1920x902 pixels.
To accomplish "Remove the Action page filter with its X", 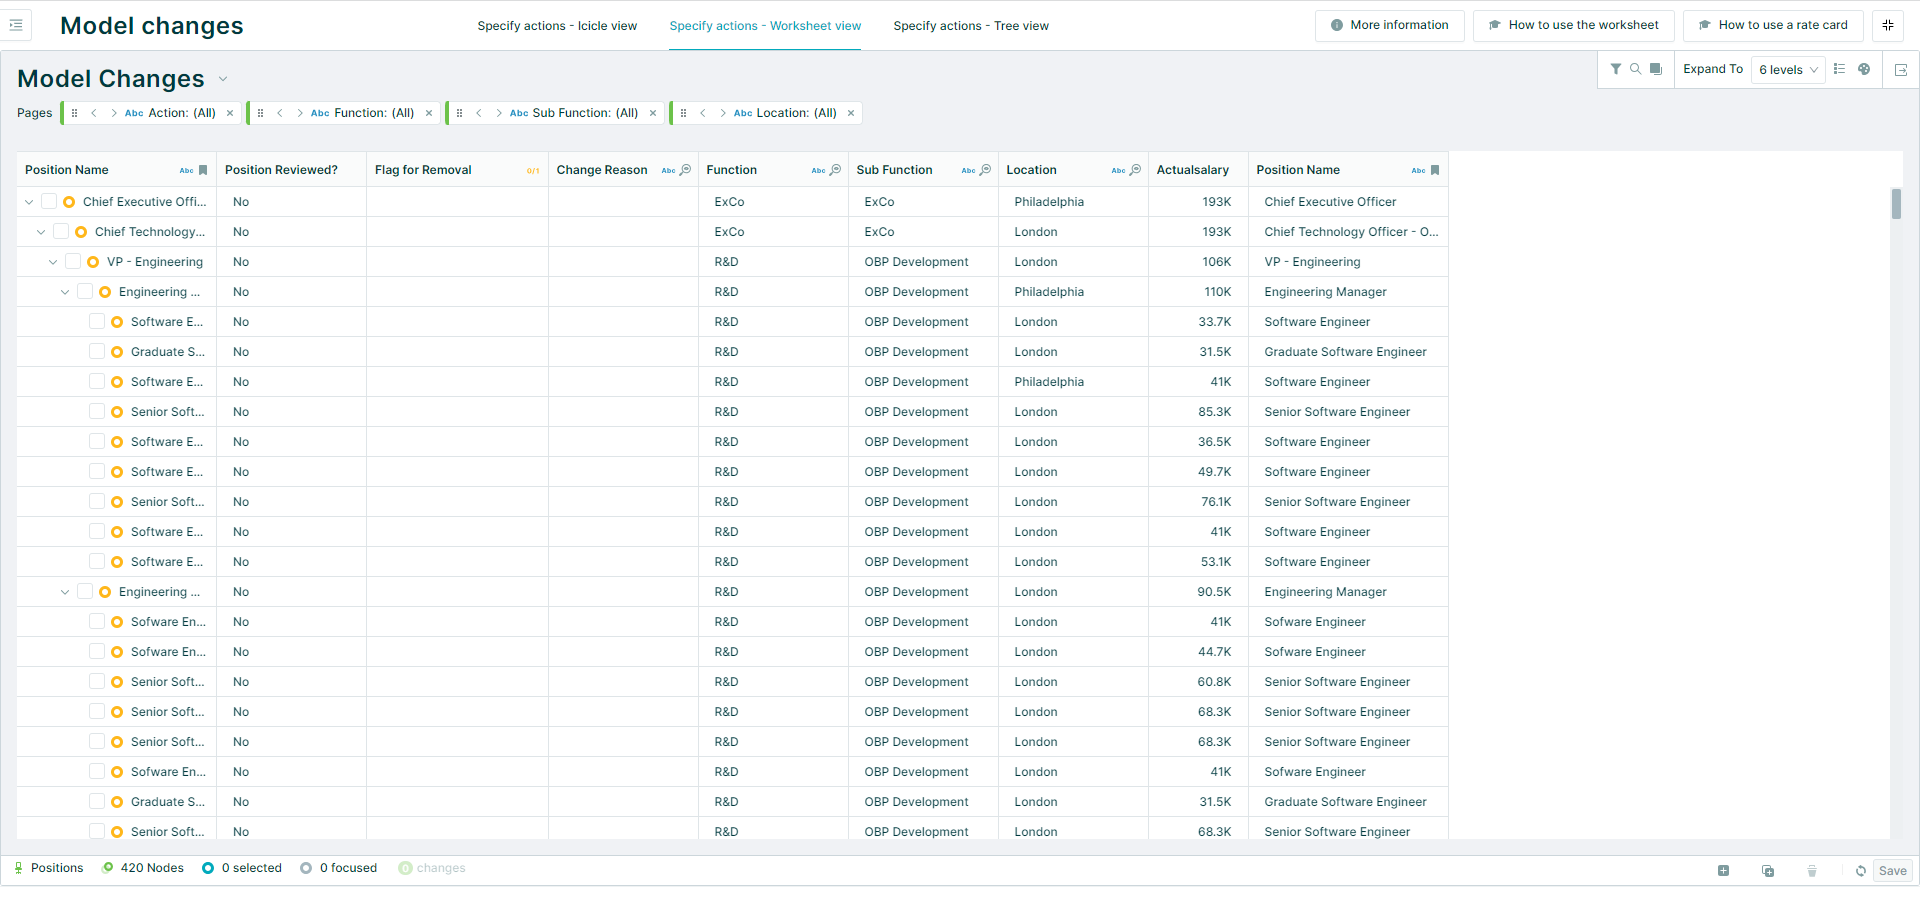I will 230,113.
